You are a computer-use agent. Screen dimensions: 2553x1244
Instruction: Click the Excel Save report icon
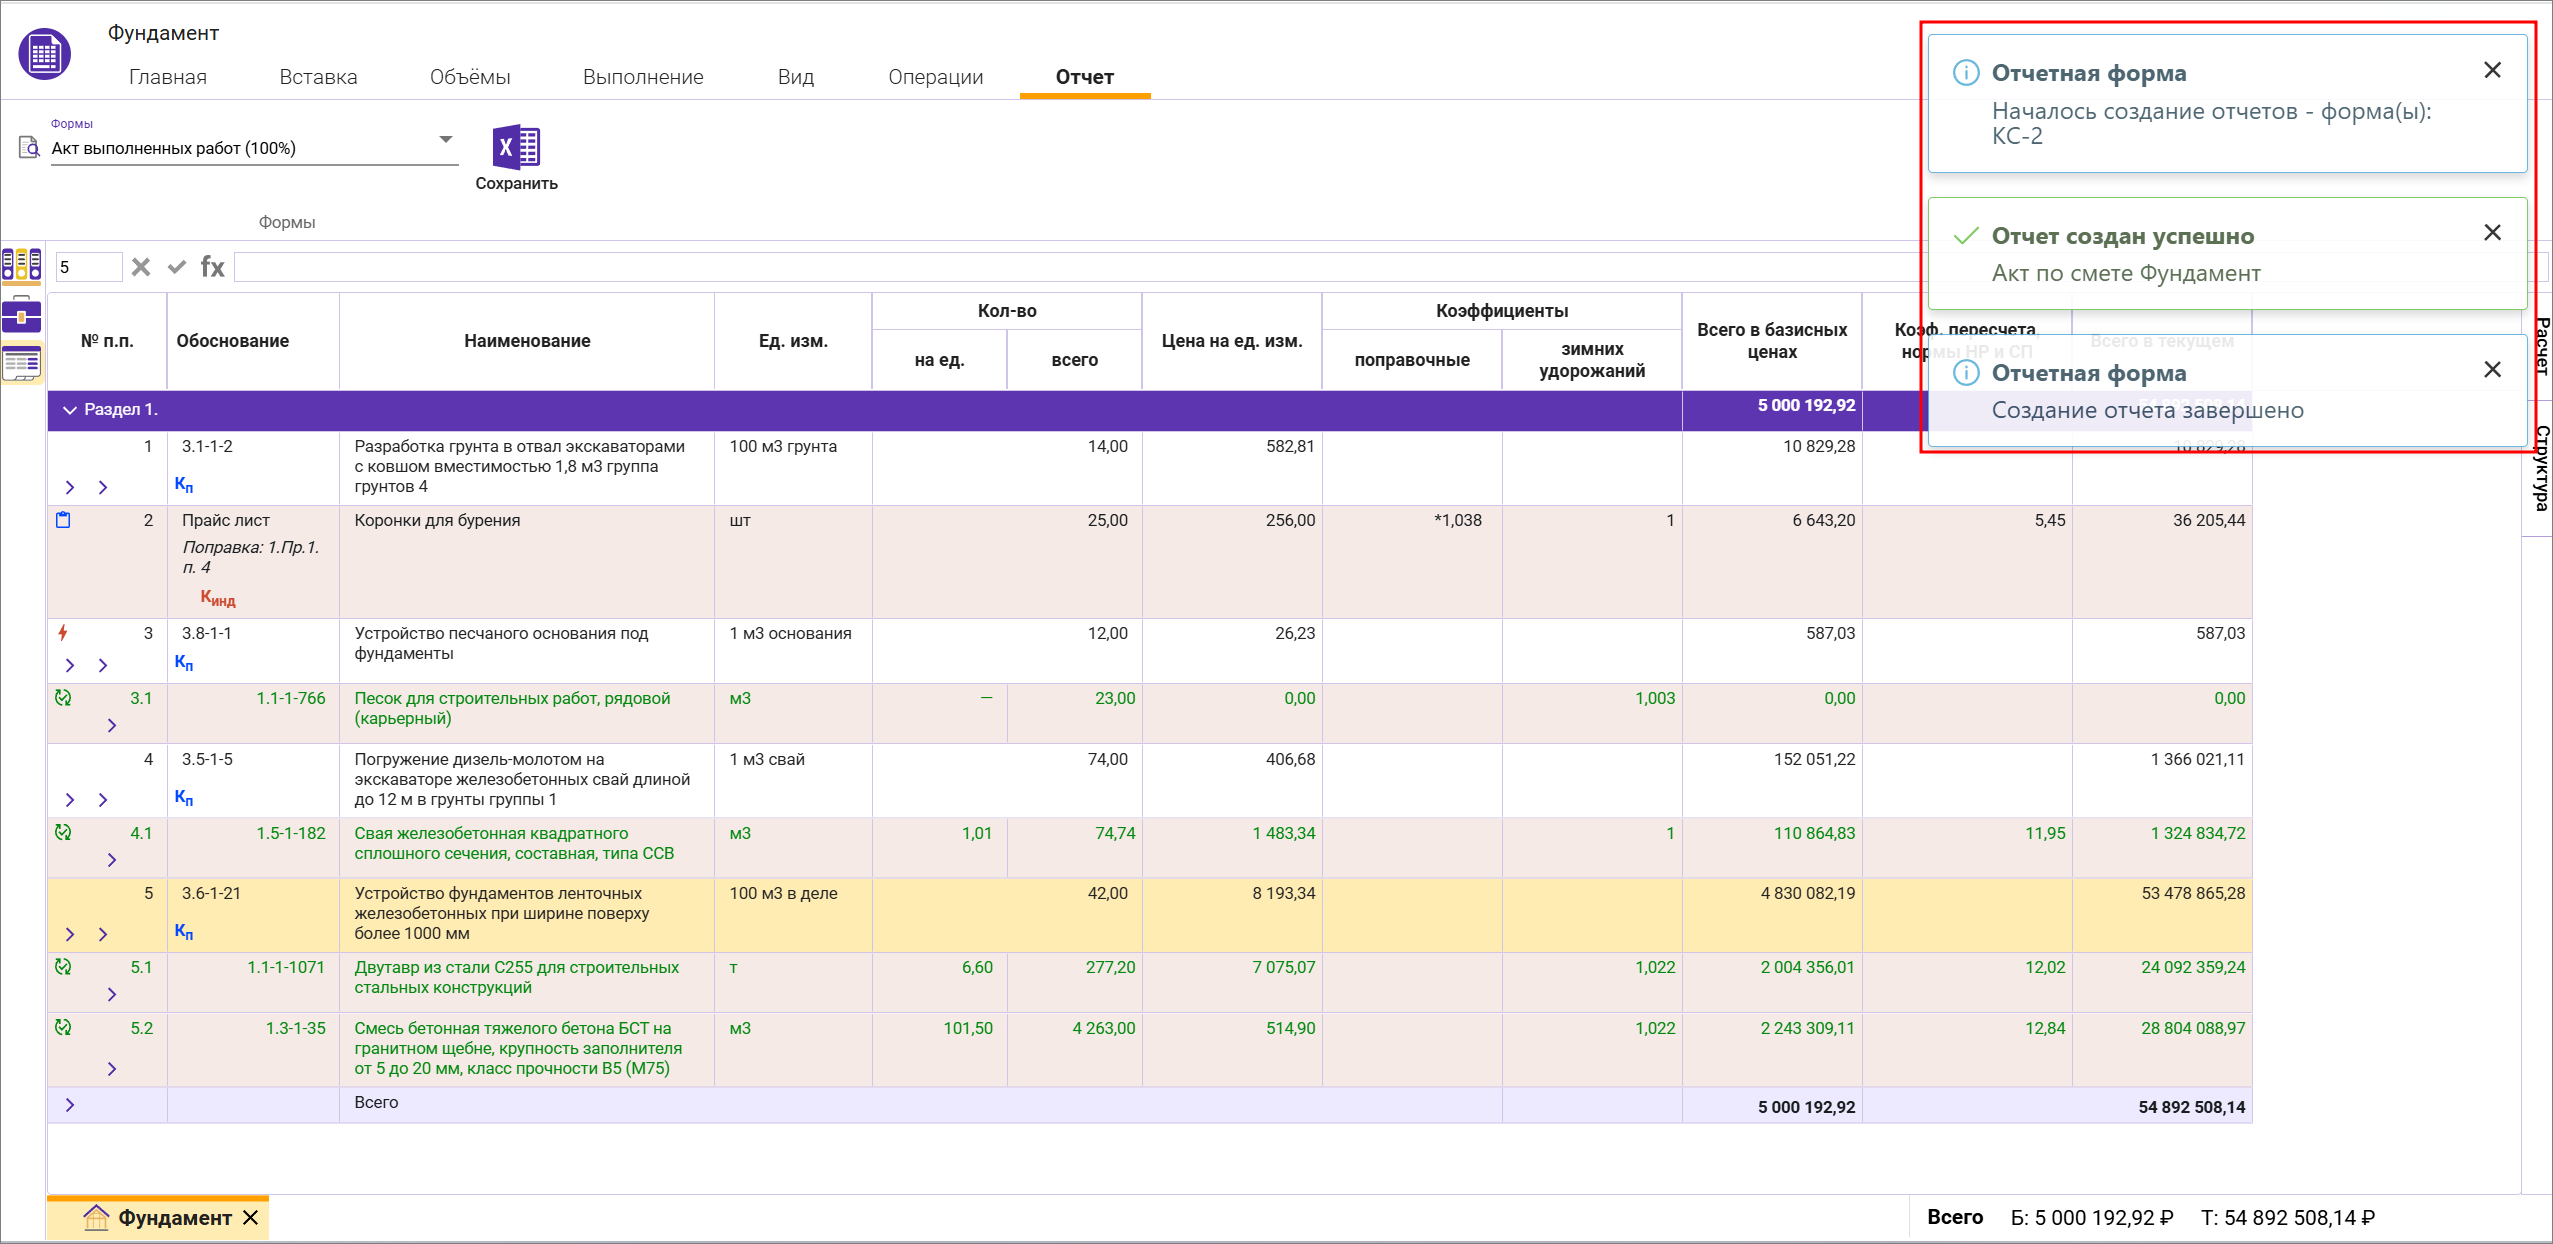tap(516, 148)
